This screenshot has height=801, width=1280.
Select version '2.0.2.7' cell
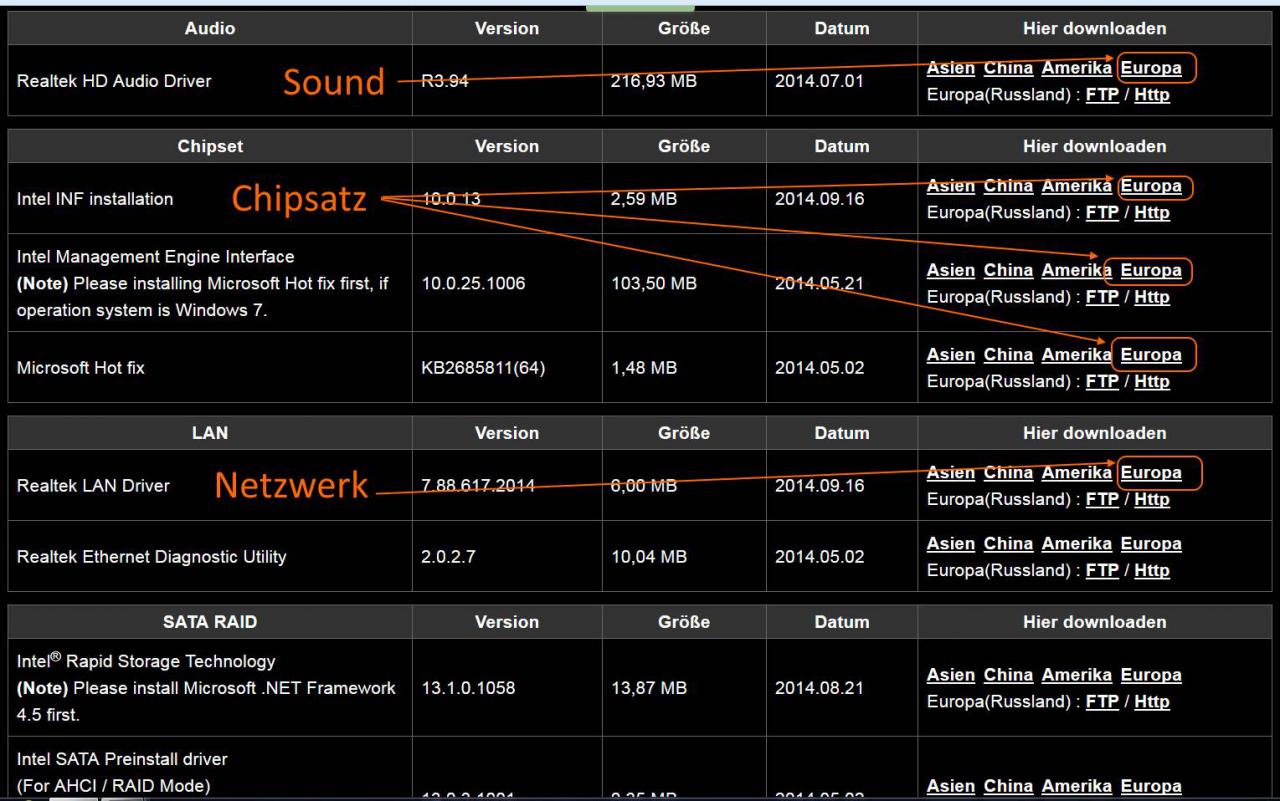click(x=507, y=557)
